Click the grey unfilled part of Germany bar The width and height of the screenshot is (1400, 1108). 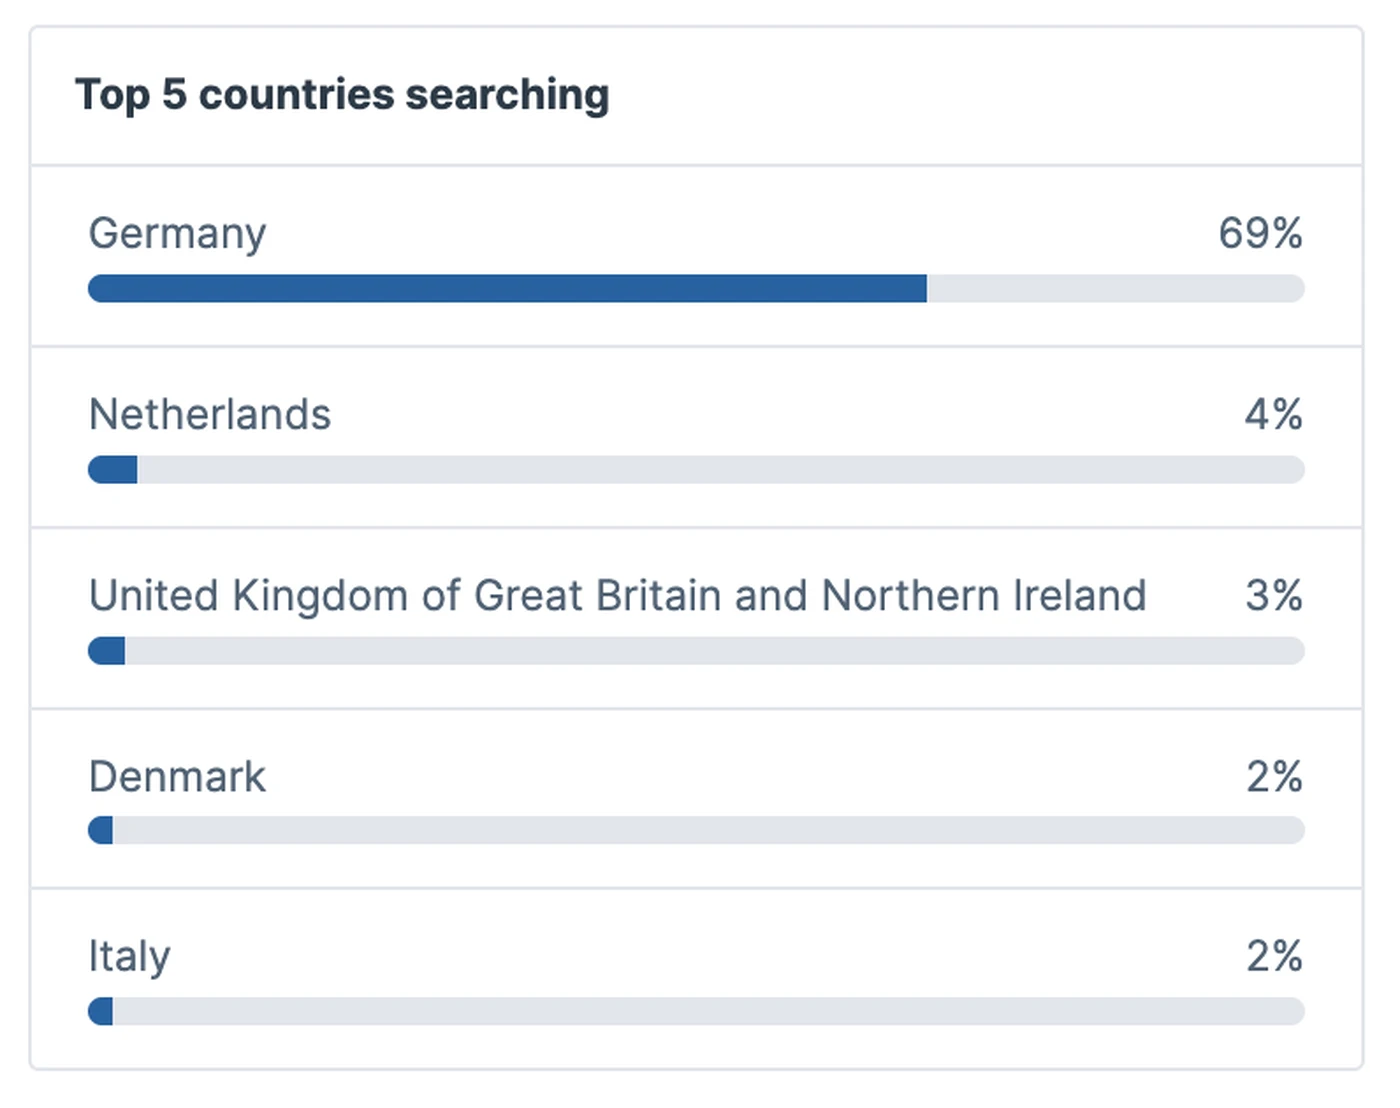click(1116, 288)
